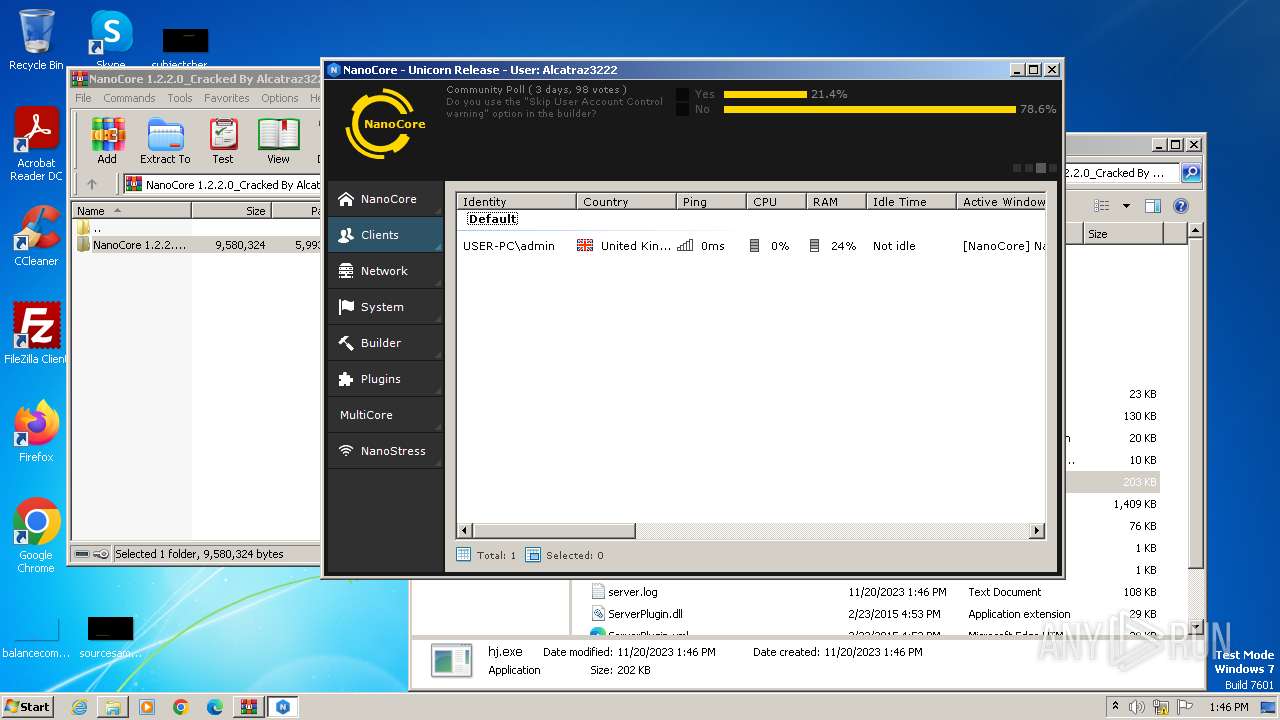Viewport: 1280px width, 720px height.
Task: Sort clients by Idle Time column
Action: 911,202
